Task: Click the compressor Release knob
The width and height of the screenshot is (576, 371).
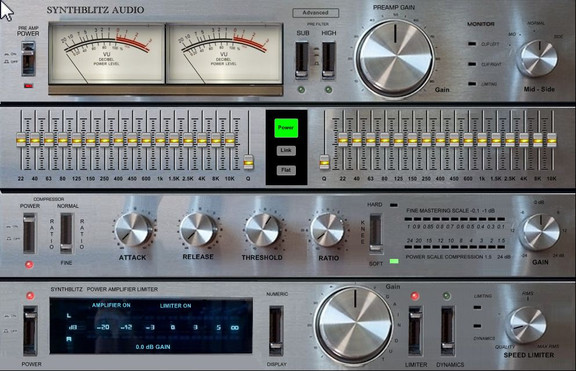Action: (199, 230)
